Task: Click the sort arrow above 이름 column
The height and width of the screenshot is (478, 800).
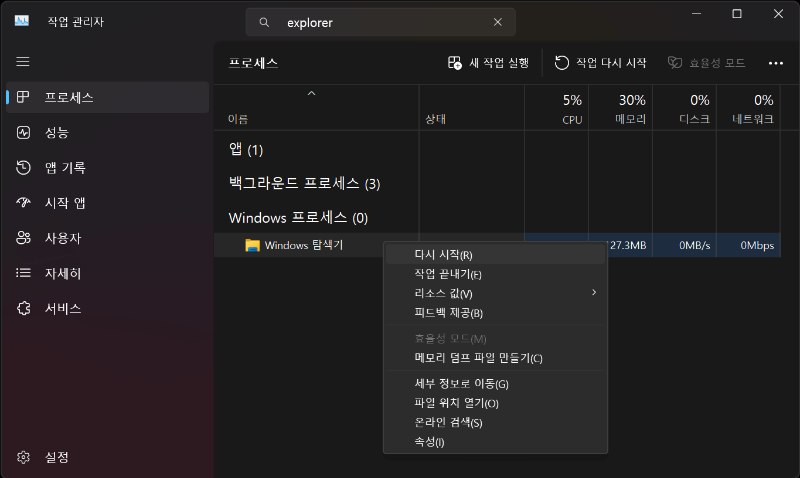Action: (x=311, y=93)
